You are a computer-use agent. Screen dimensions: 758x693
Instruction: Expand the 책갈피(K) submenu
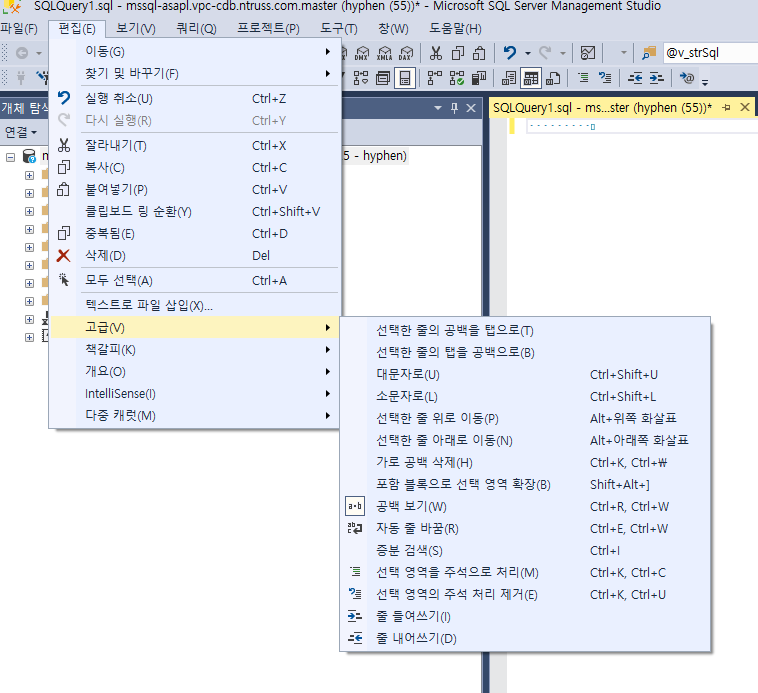pos(195,349)
